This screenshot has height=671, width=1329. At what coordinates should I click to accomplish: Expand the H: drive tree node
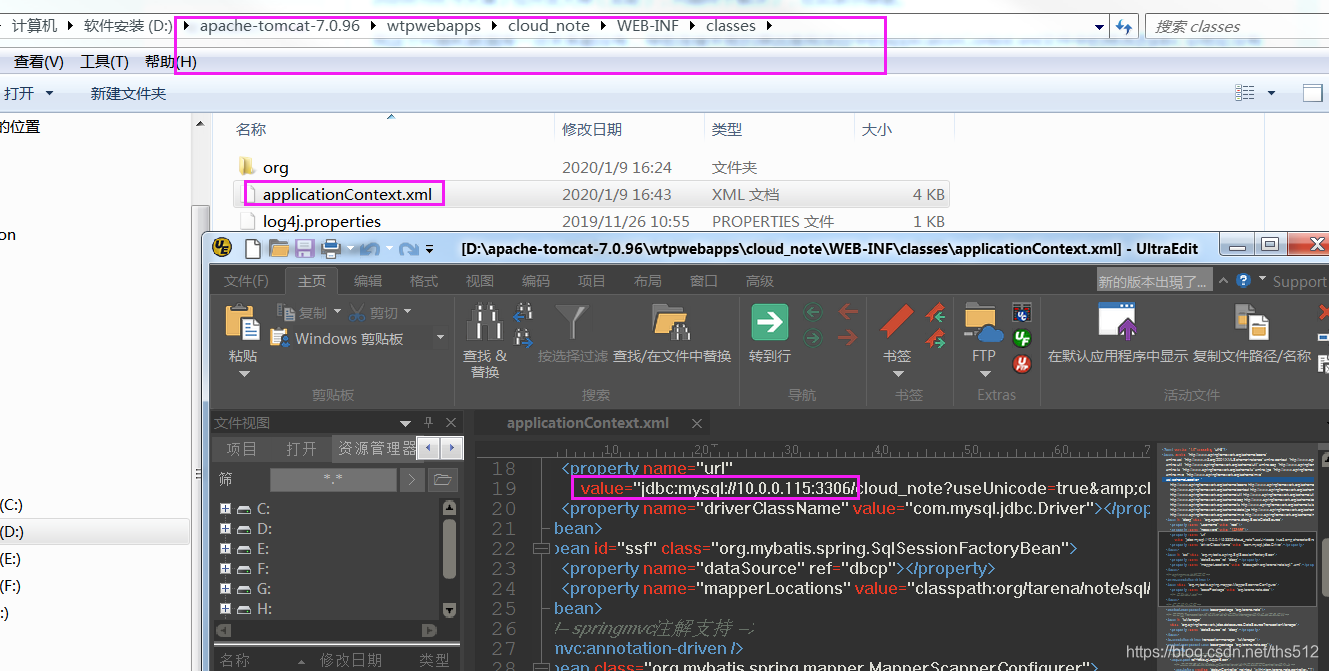[225, 609]
